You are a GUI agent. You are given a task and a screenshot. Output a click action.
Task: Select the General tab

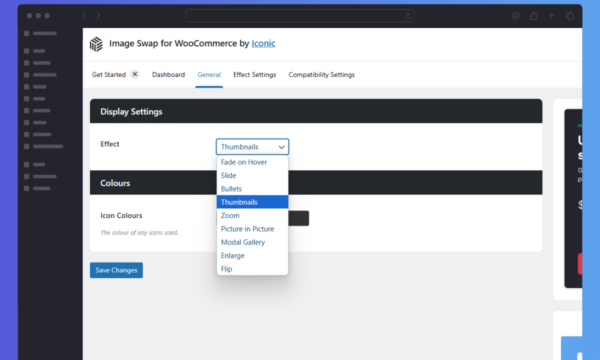coord(209,75)
